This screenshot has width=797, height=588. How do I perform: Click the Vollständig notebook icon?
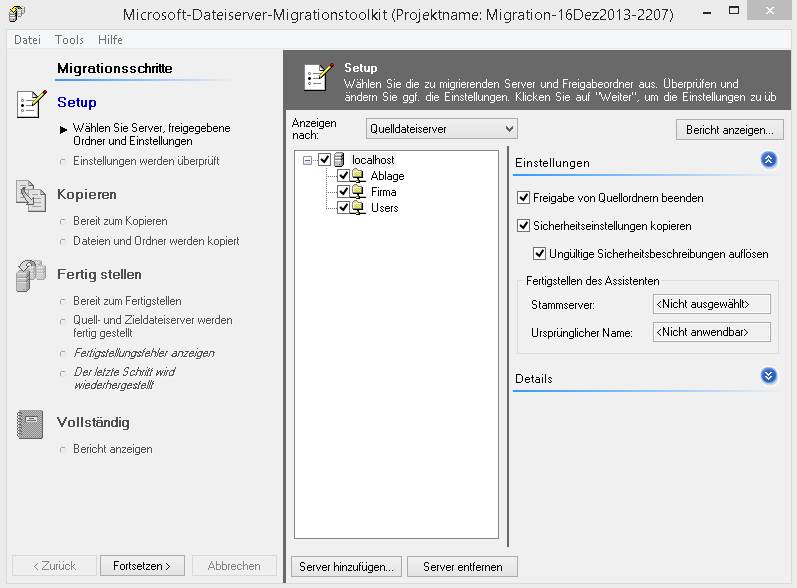click(30, 424)
